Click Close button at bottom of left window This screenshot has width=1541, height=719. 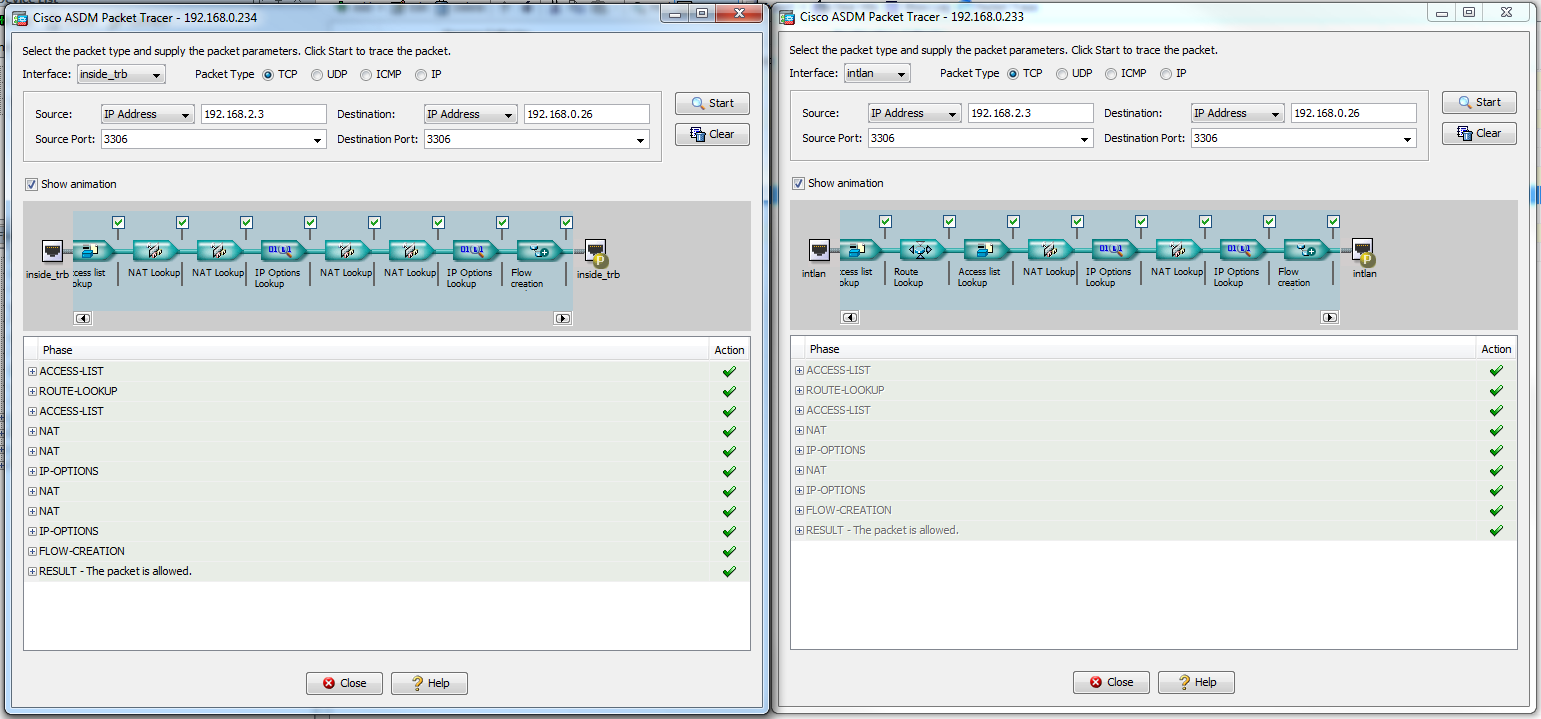pyautogui.click(x=344, y=683)
